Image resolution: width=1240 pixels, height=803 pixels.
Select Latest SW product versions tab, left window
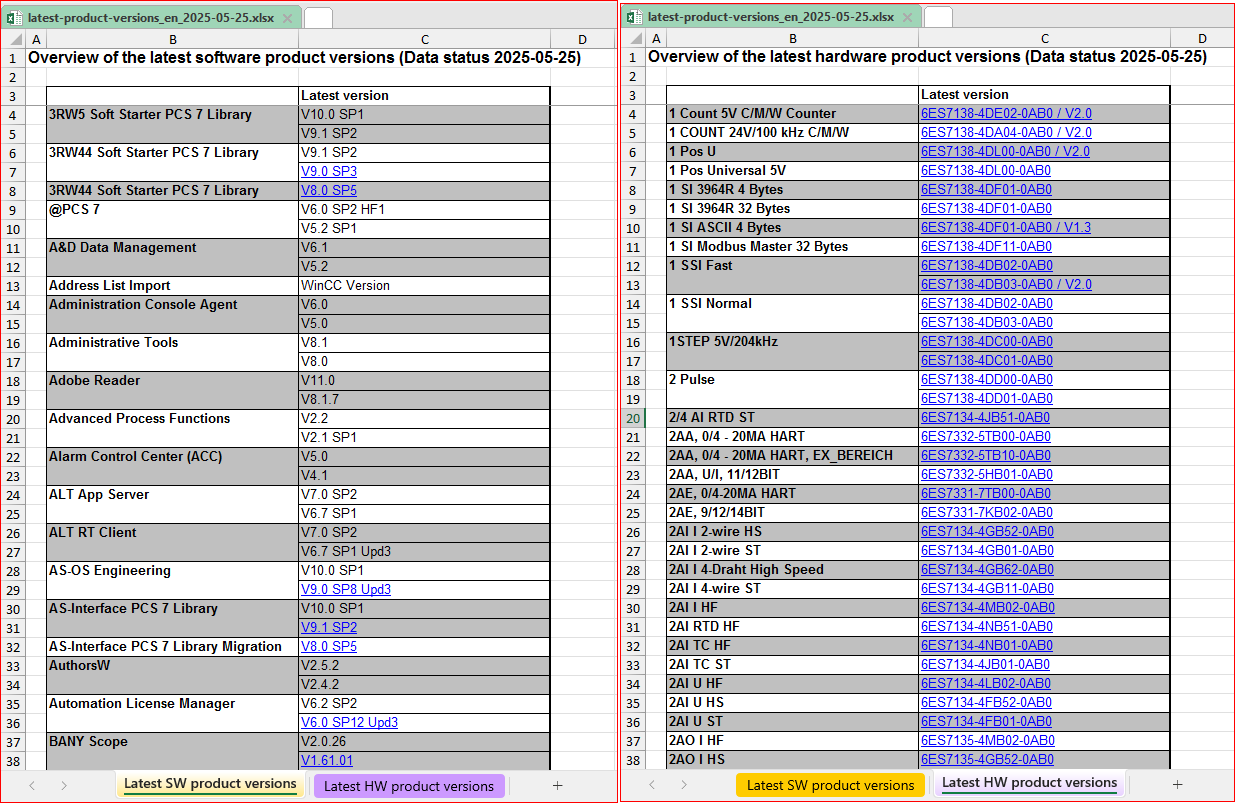[x=212, y=785]
